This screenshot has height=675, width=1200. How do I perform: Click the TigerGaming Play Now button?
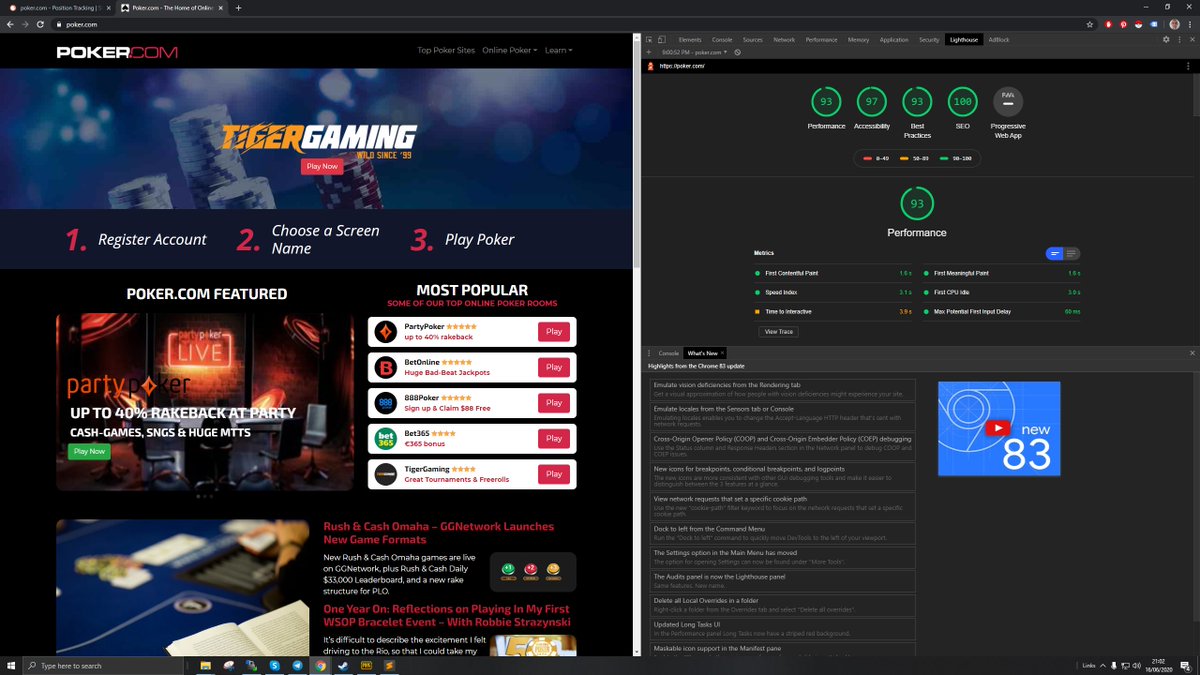[x=322, y=166]
